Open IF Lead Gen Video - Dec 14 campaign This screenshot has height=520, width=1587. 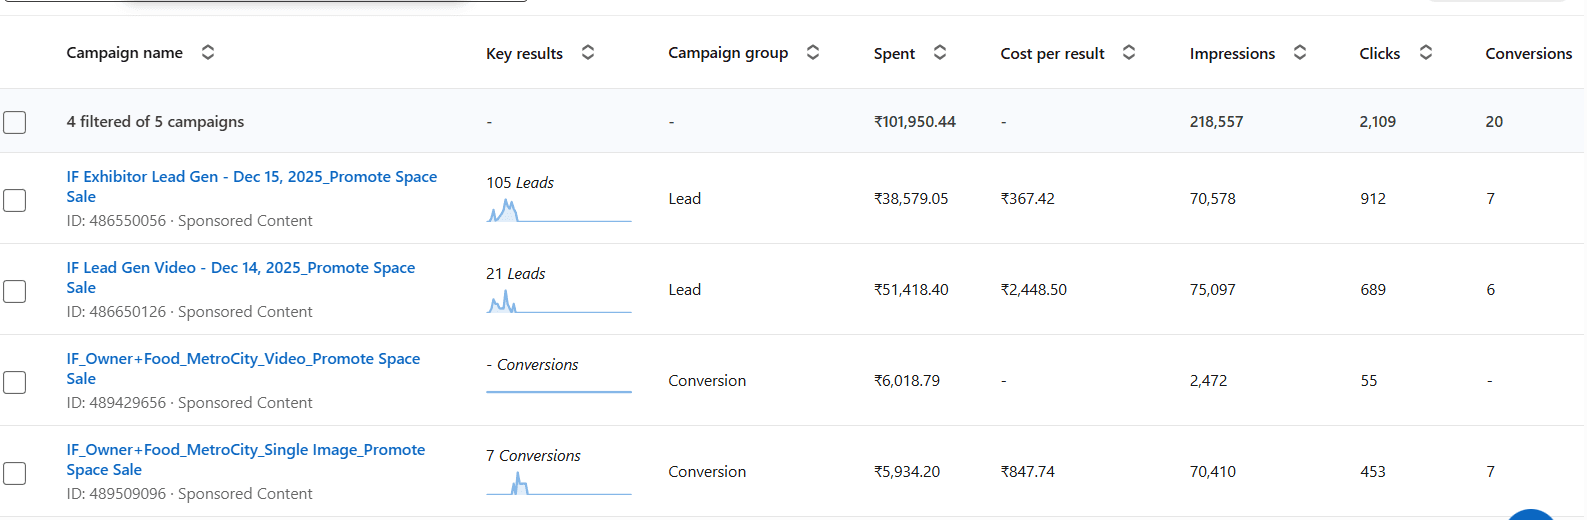(241, 278)
